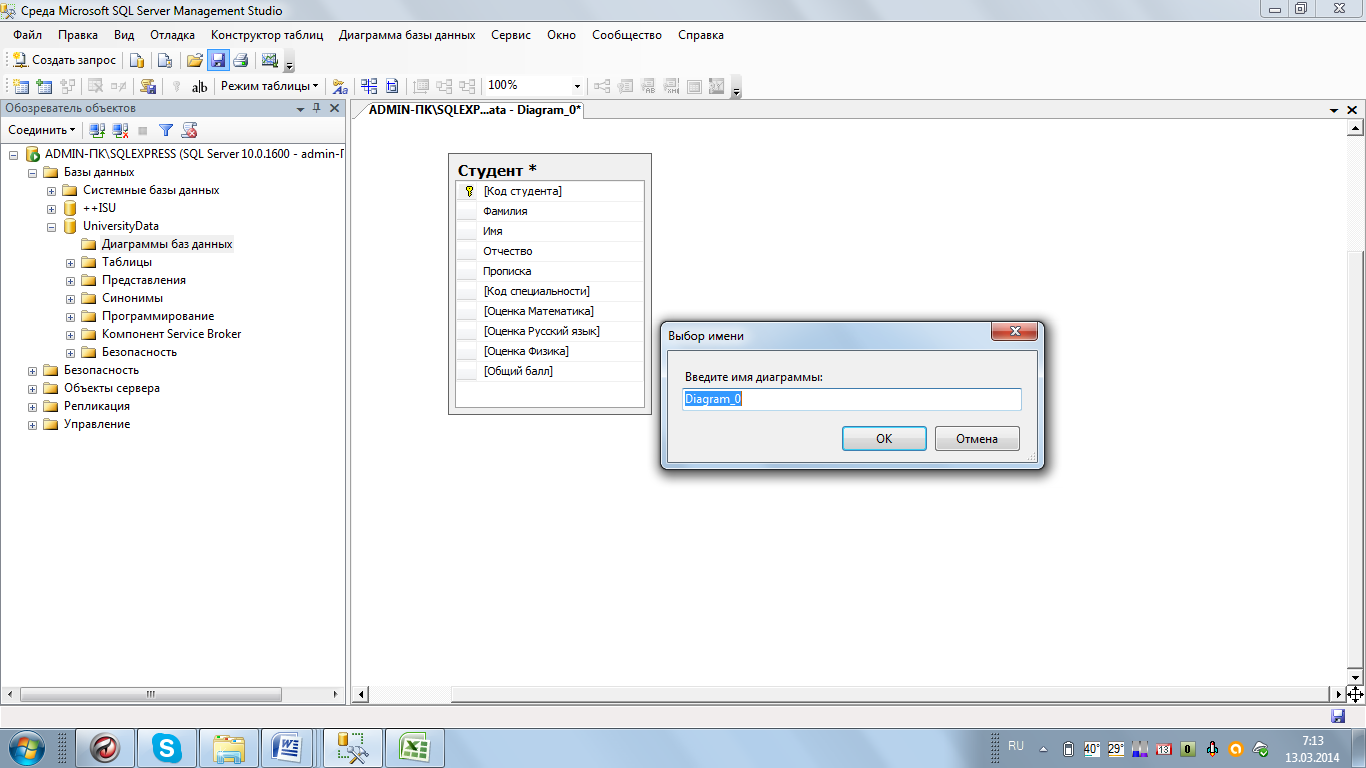The image size is (1366, 768).
Task: Click the RU language indicator
Action: pyautogui.click(x=1016, y=746)
